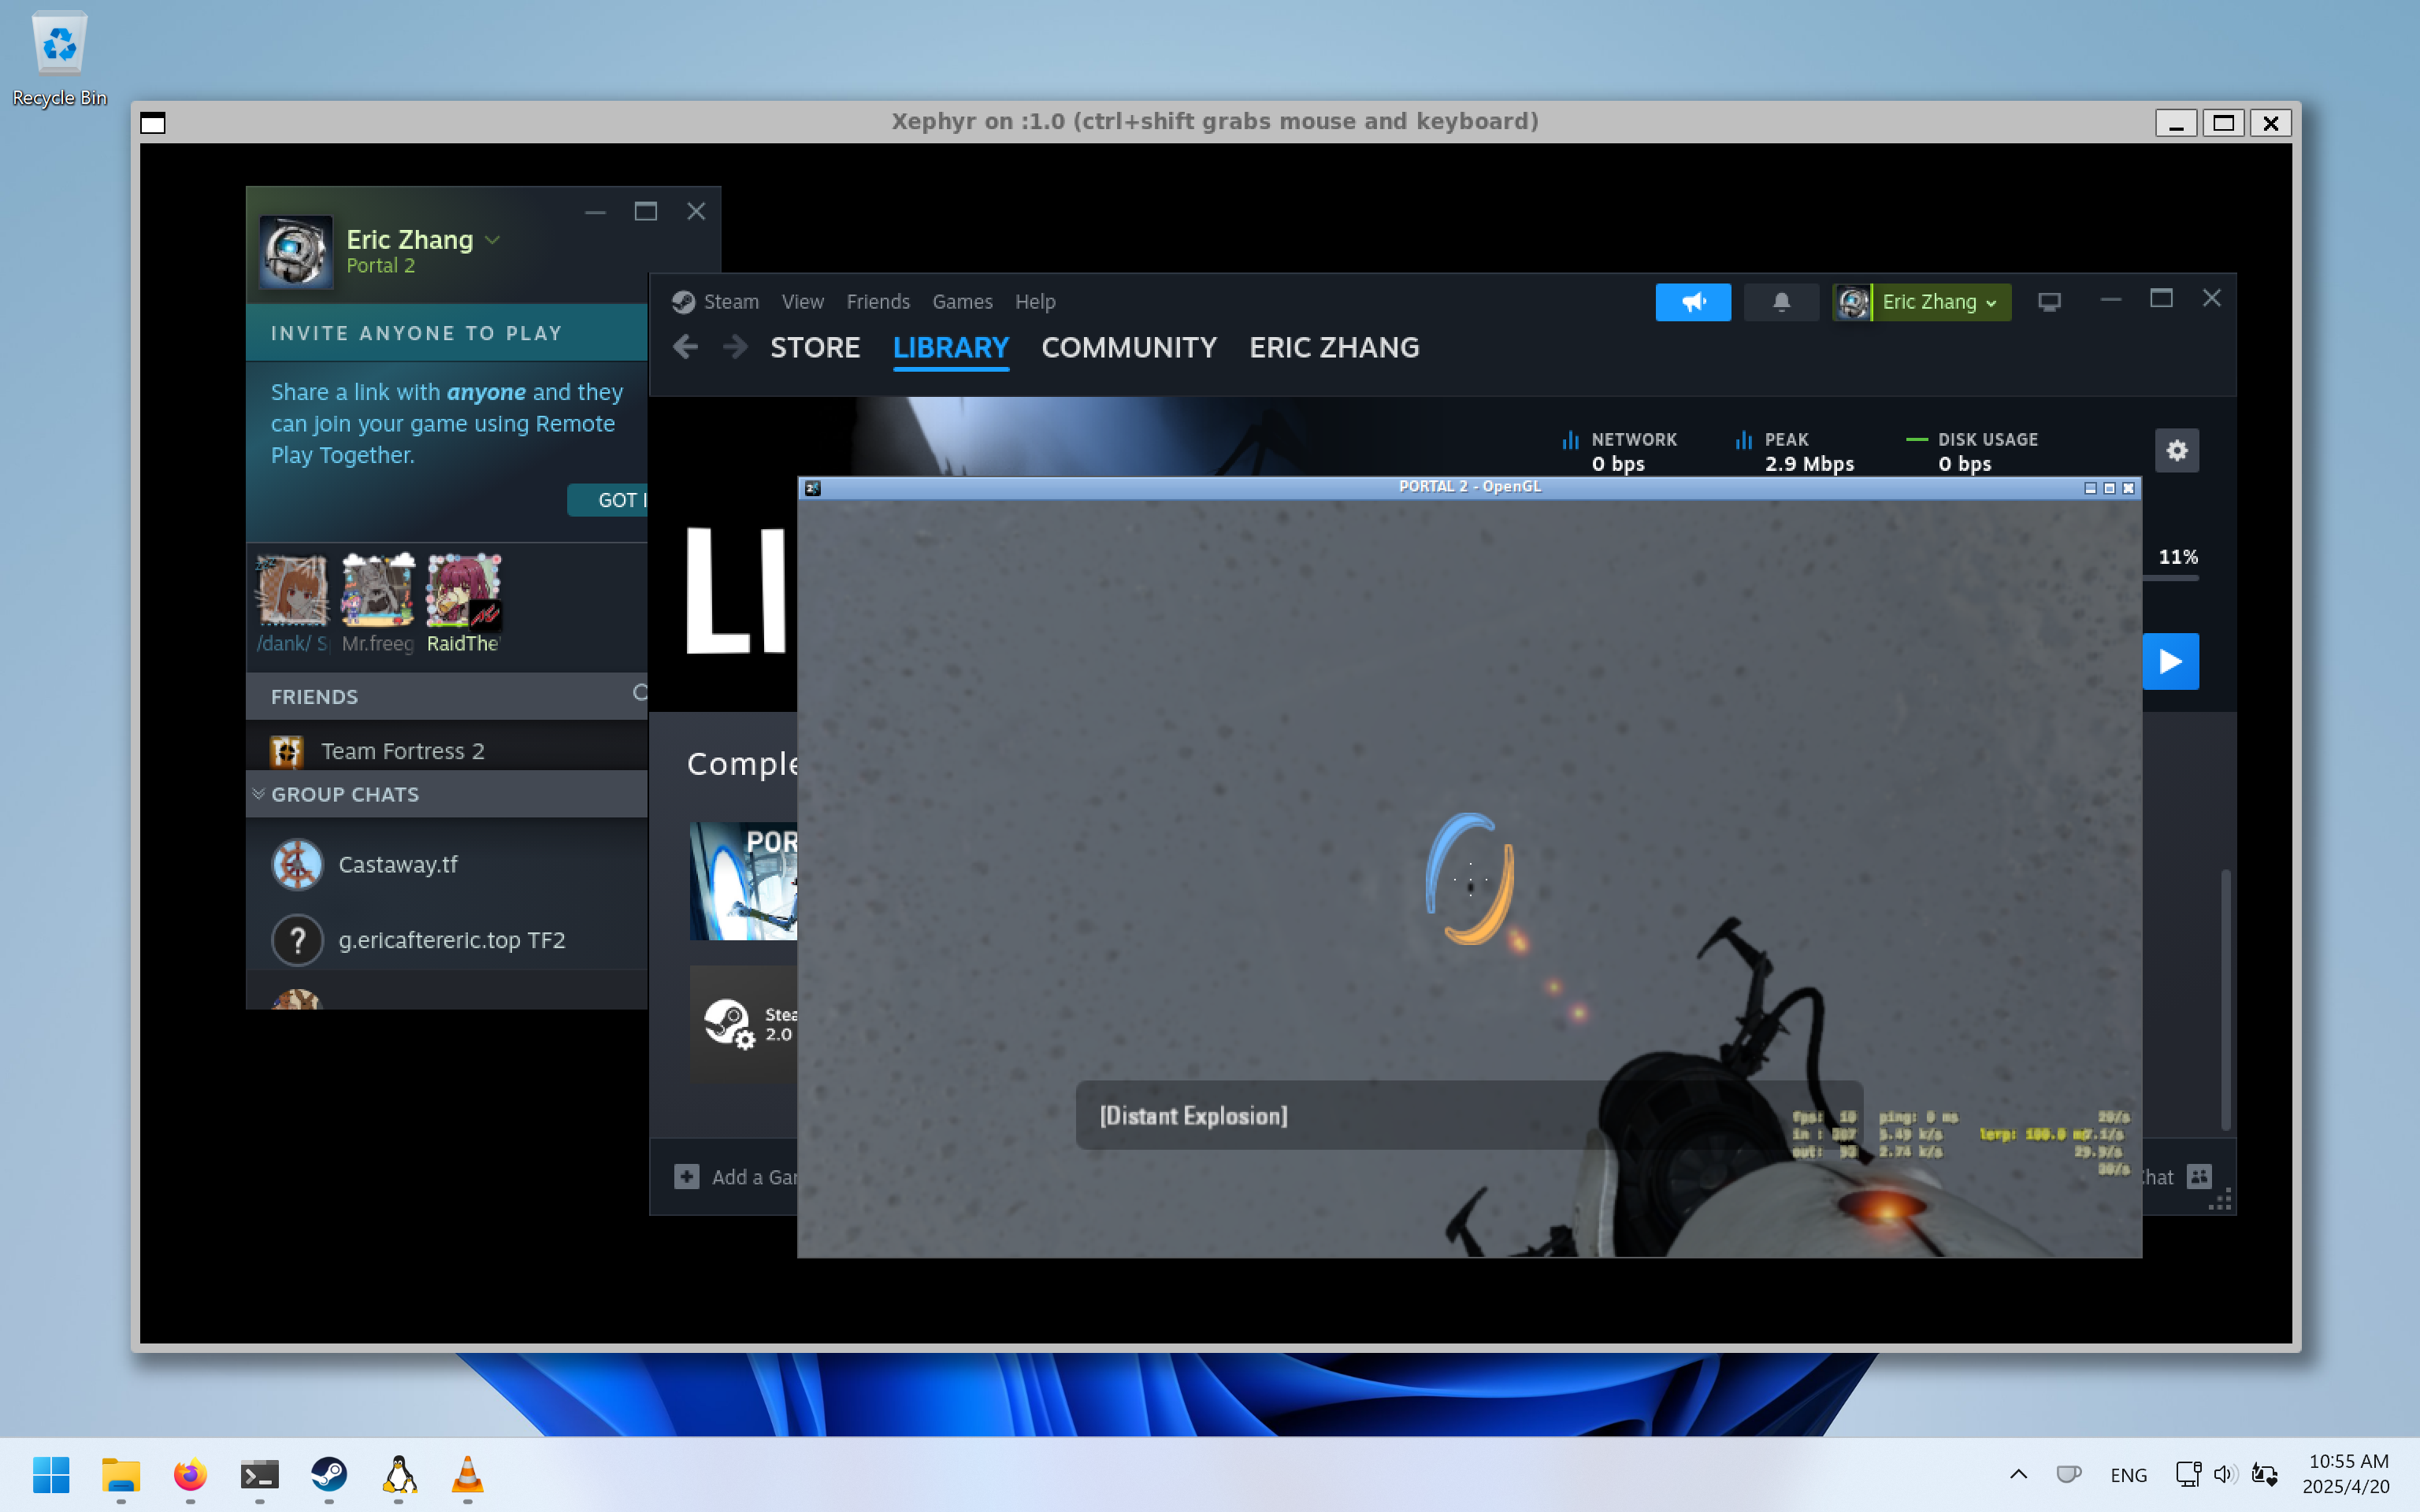Viewport: 2420px width, 1512px height.
Task: Open Mr.freeg friend avatar
Action: (x=377, y=590)
